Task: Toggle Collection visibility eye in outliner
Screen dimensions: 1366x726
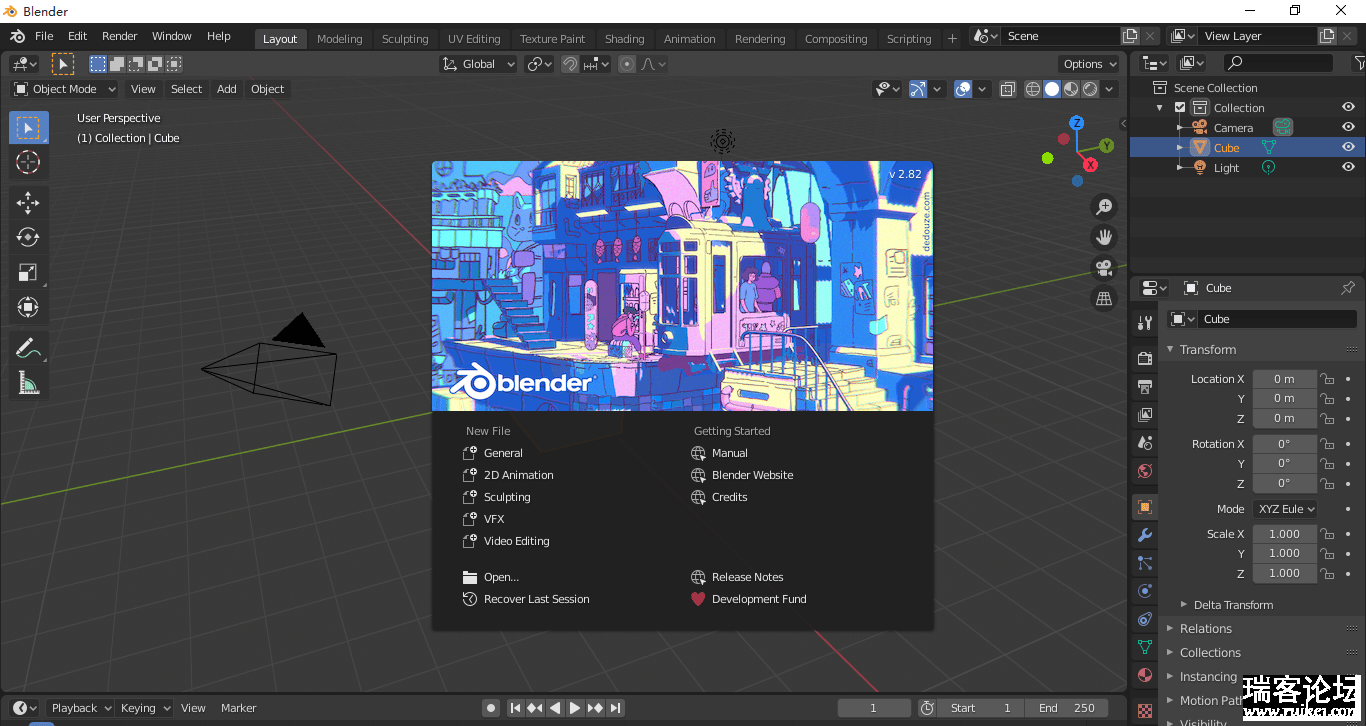Action: (x=1348, y=107)
